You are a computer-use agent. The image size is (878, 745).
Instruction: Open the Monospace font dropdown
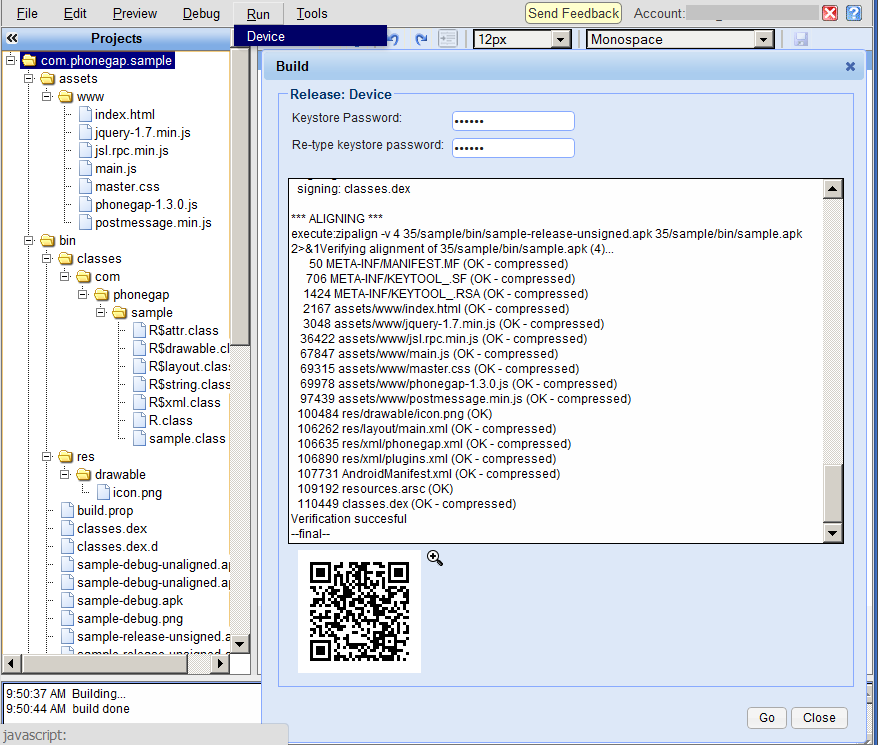(x=763, y=40)
